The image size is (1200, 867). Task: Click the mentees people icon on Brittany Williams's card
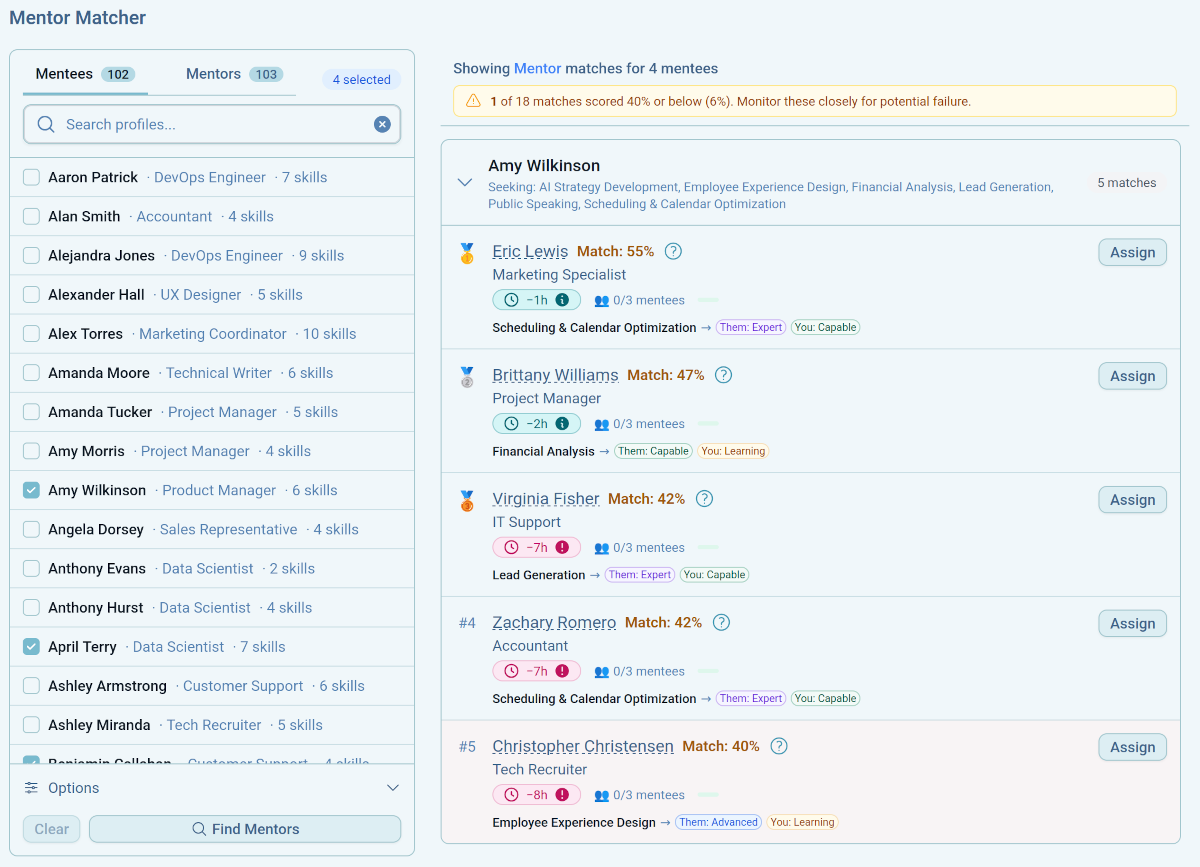click(x=600, y=423)
